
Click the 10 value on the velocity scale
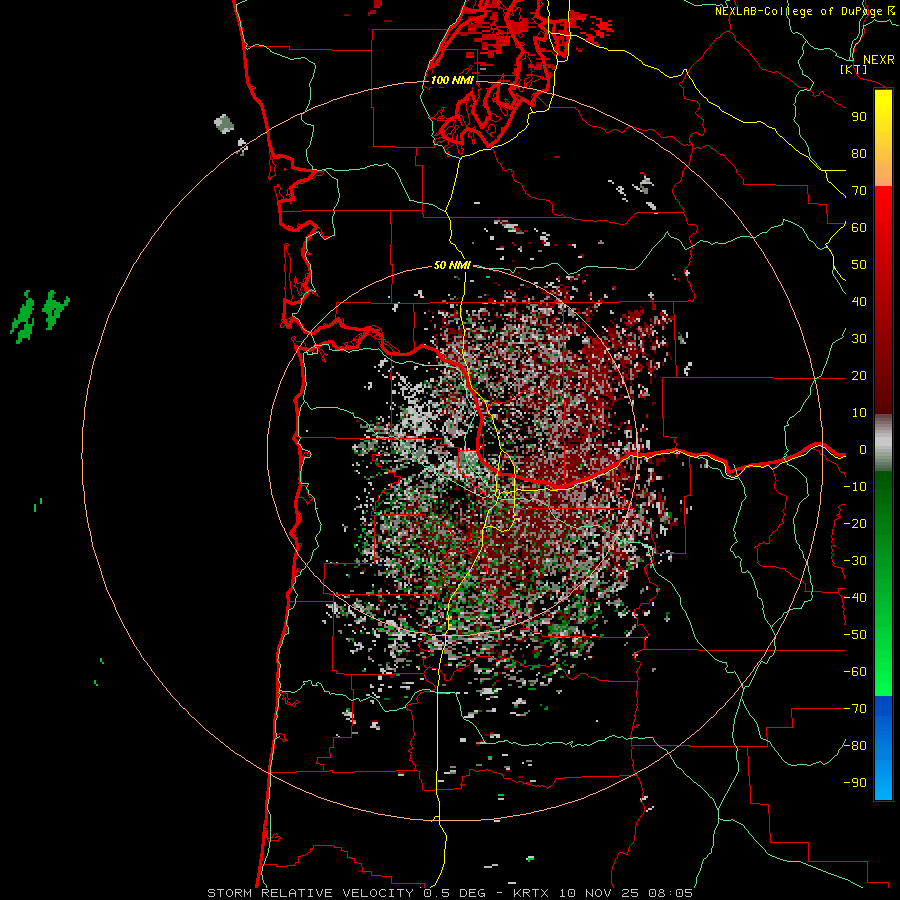859,413
